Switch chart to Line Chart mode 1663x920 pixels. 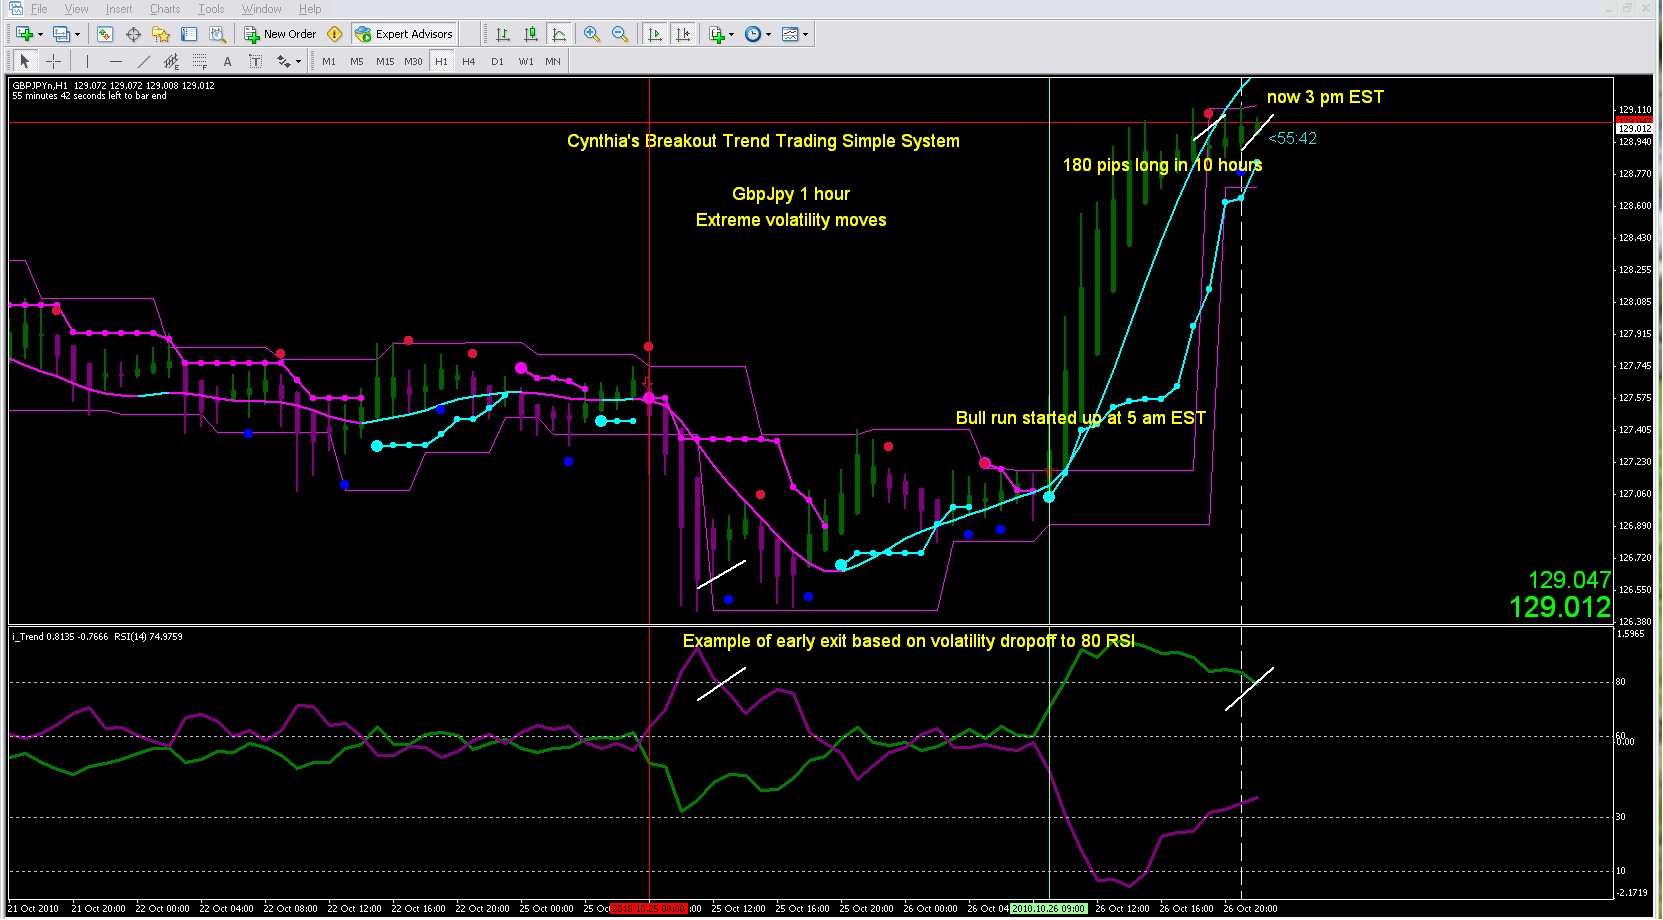tap(559, 34)
